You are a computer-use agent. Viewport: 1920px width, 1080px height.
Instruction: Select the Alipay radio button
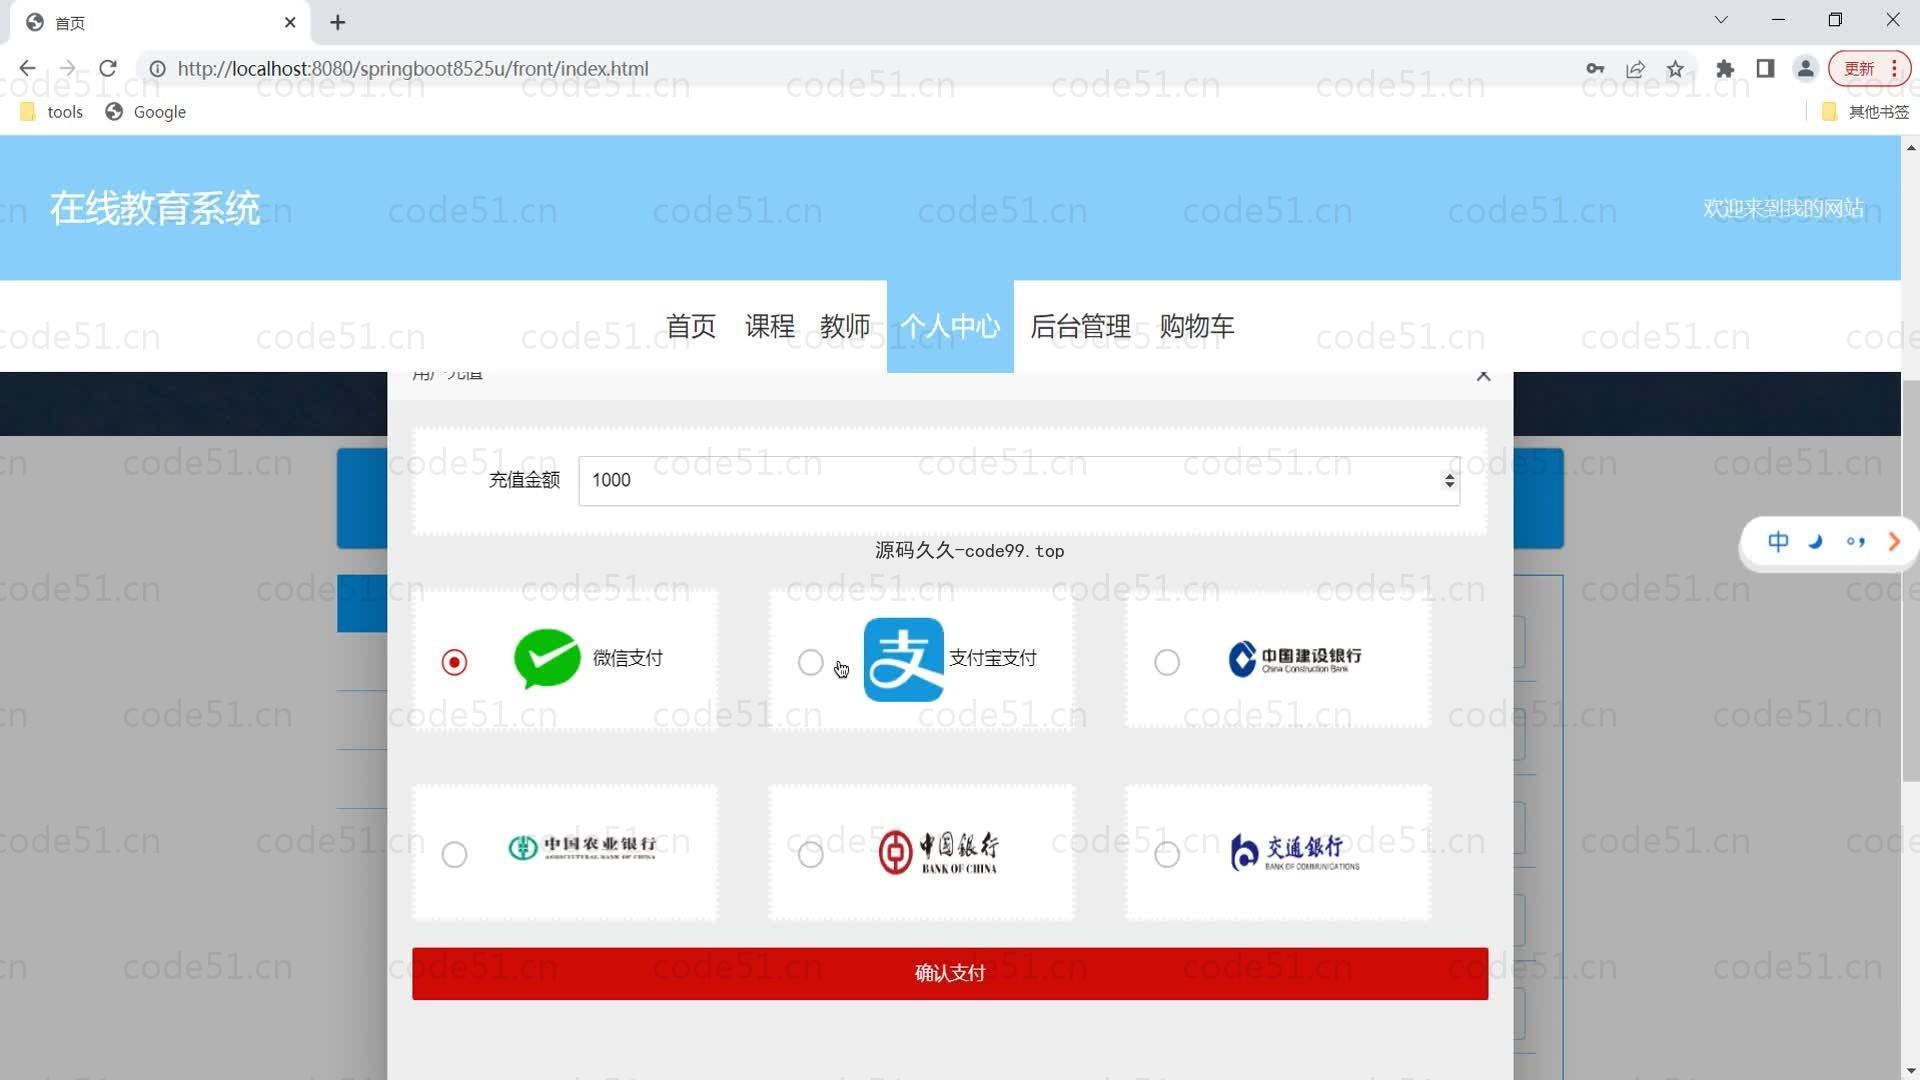point(810,662)
